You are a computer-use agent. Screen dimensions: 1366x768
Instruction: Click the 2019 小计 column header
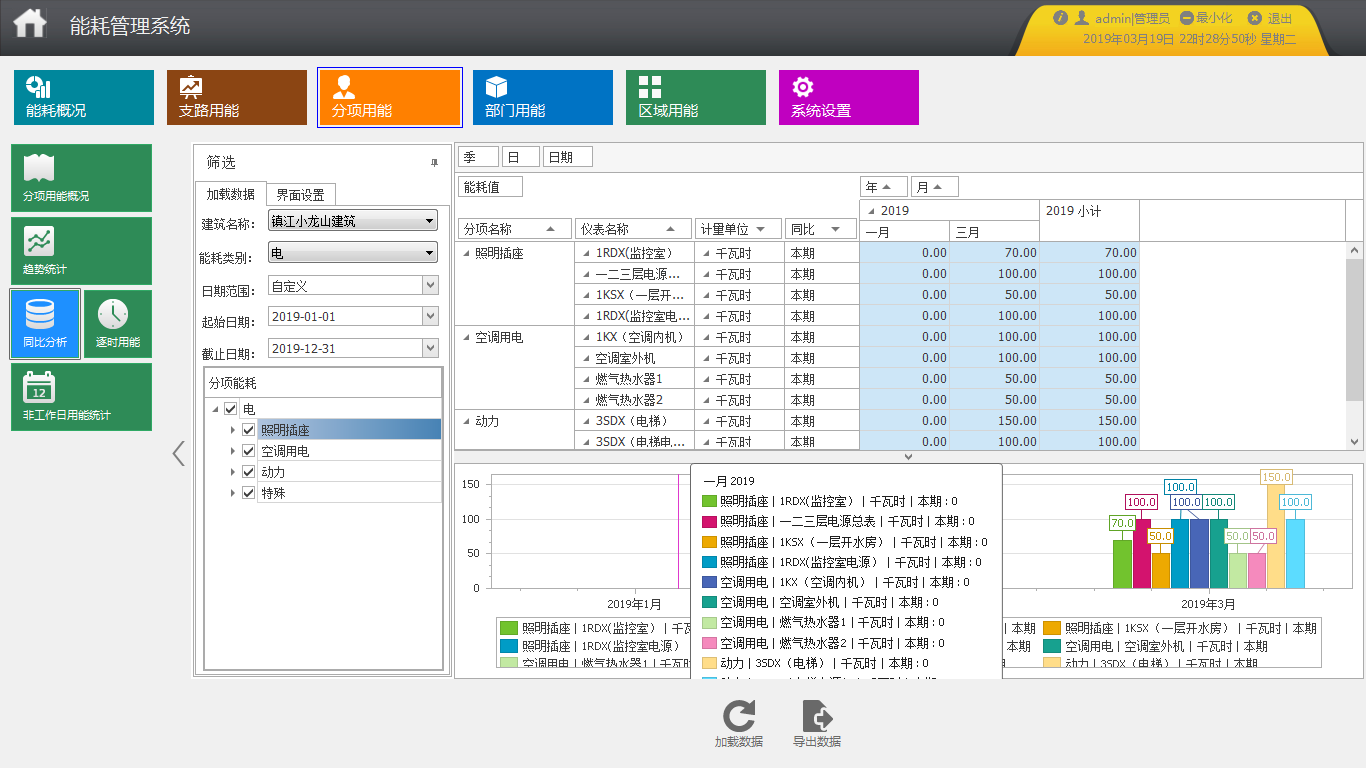point(1089,221)
